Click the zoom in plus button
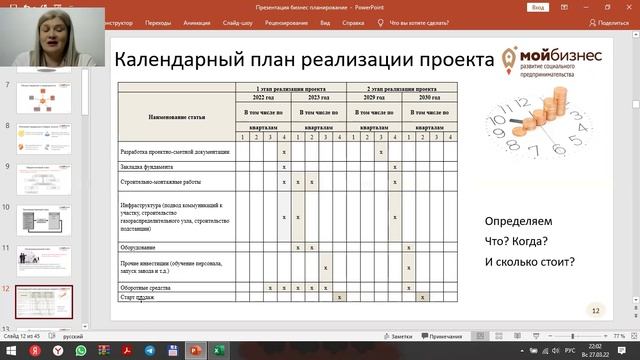The width and height of the screenshot is (640, 360). click(x=605, y=336)
